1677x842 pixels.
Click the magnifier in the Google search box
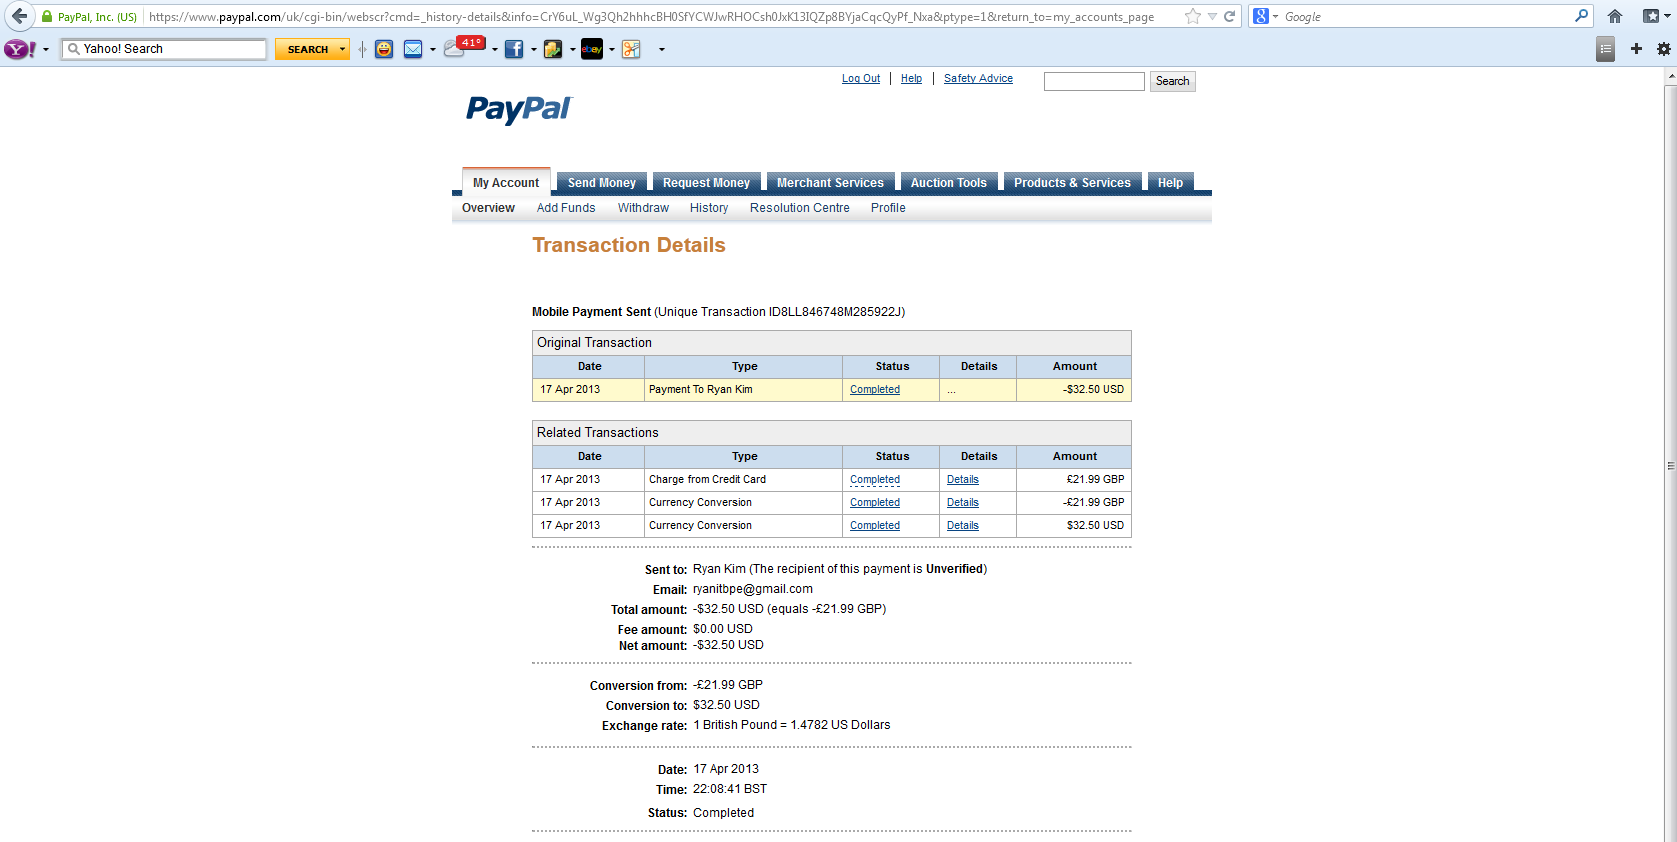1581,16
